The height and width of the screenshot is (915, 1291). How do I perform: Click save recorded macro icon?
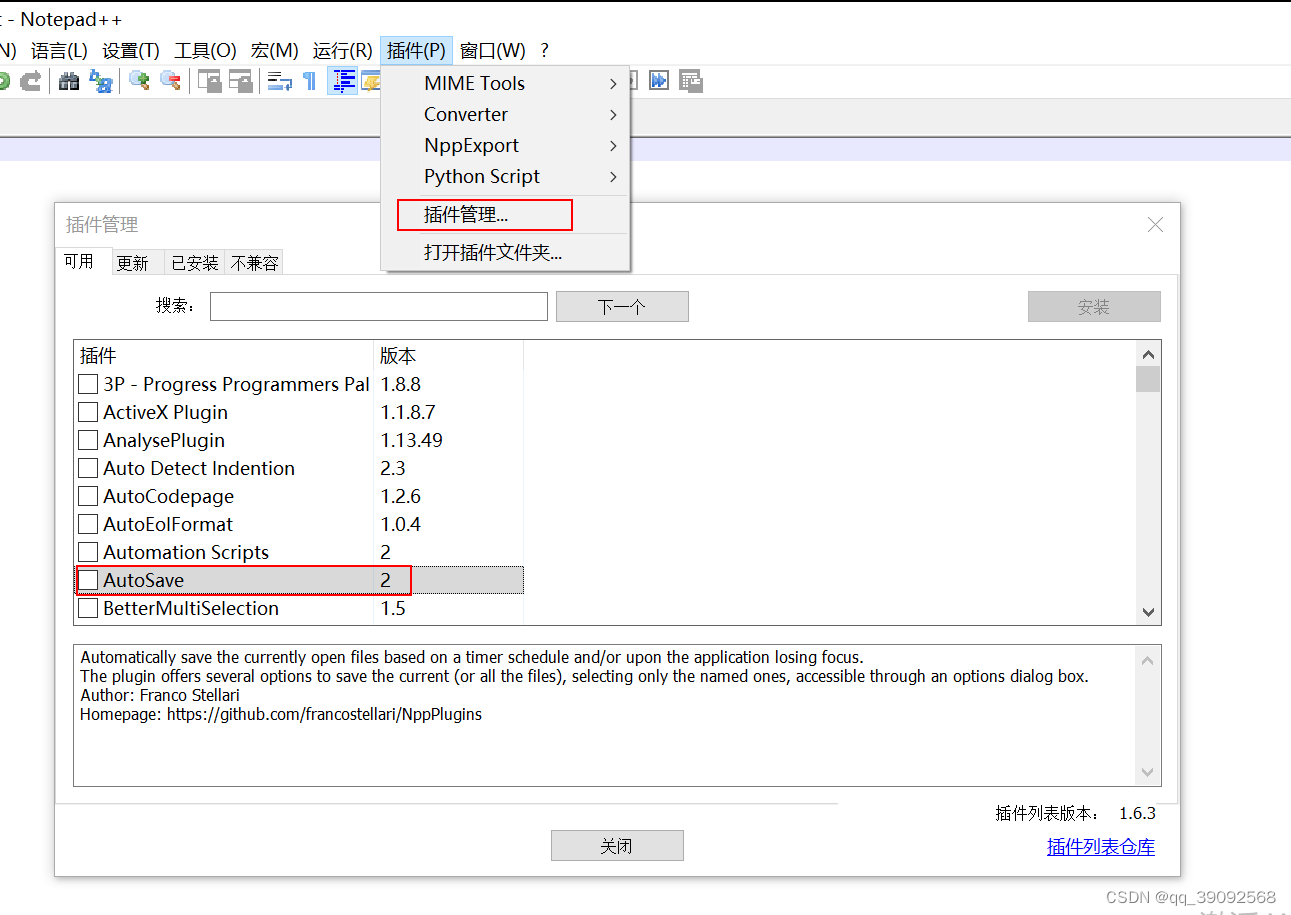coord(690,81)
